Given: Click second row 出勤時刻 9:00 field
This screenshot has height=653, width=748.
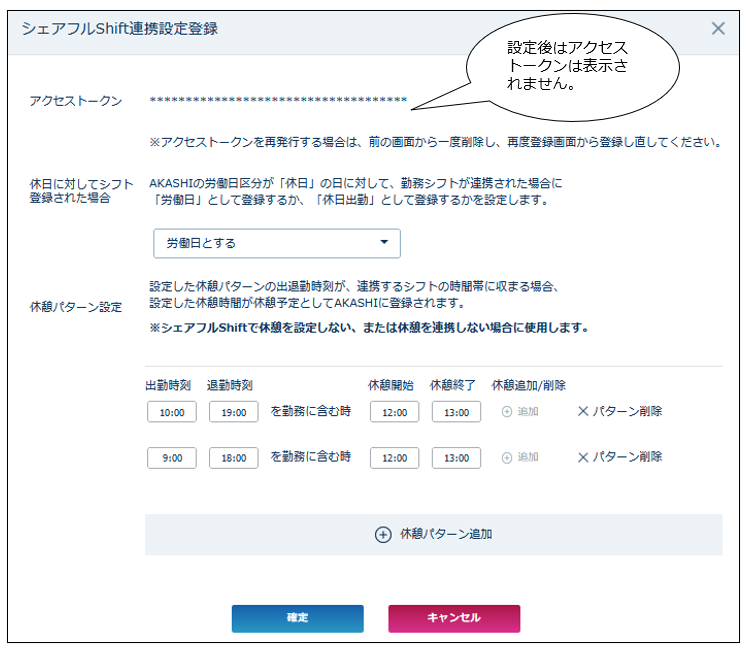Looking at the screenshot, I should (171, 458).
